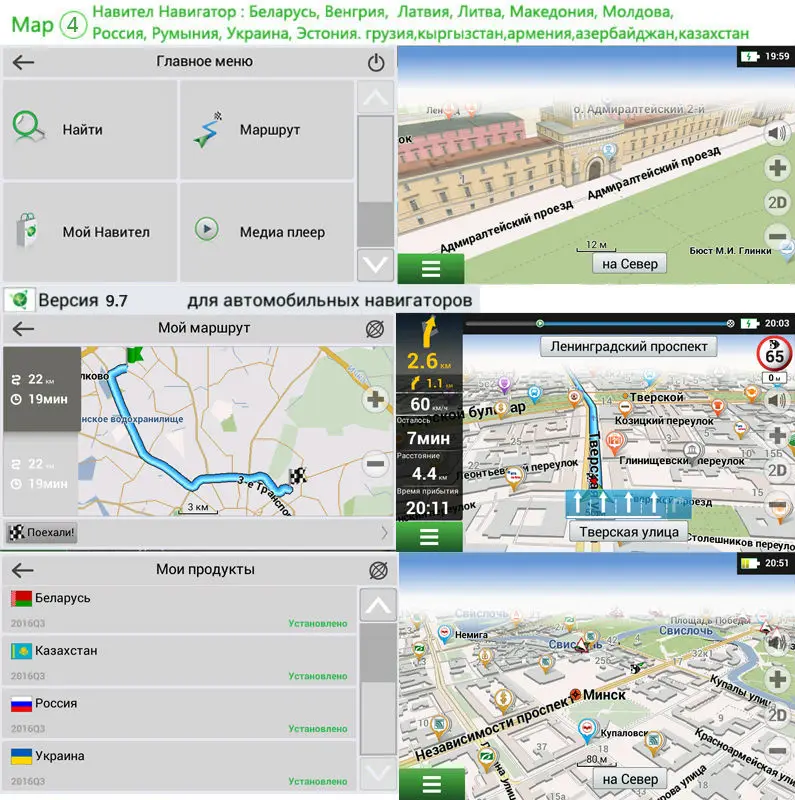Zoom out on the Мой маршрут map
This screenshot has width=795, height=800.
(x=375, y=464)
